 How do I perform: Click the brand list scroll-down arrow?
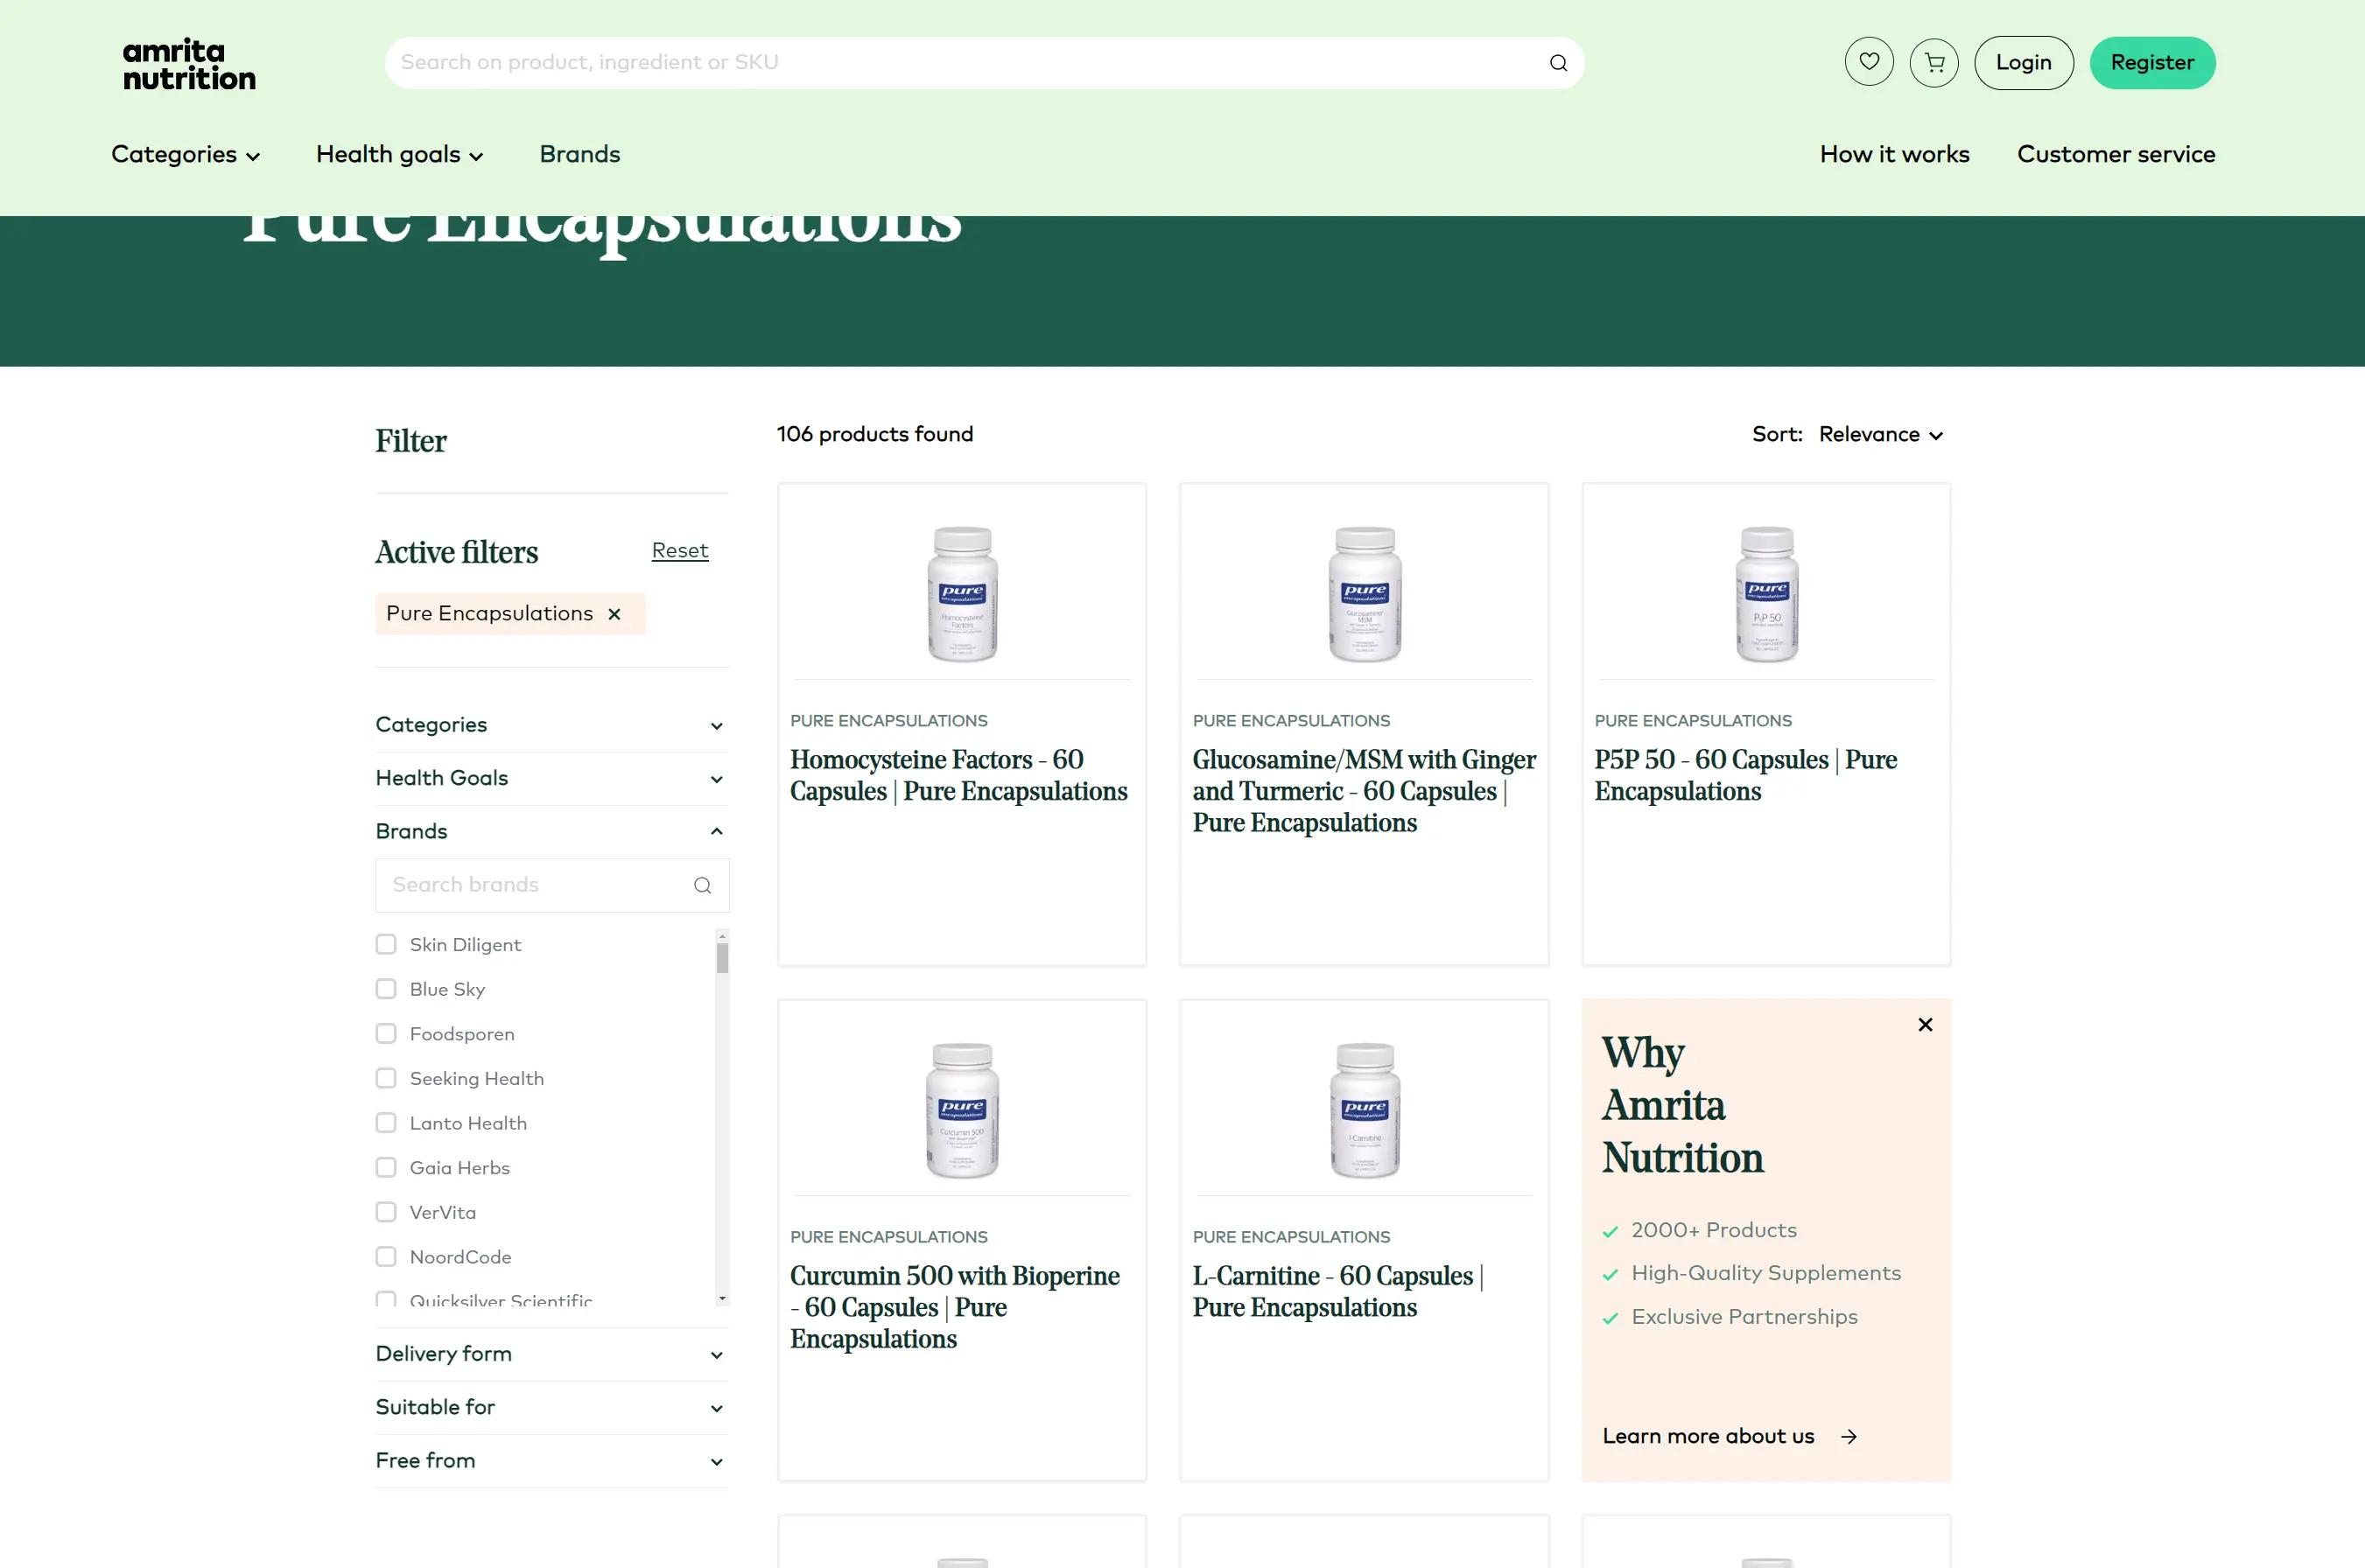[722, 1298]
